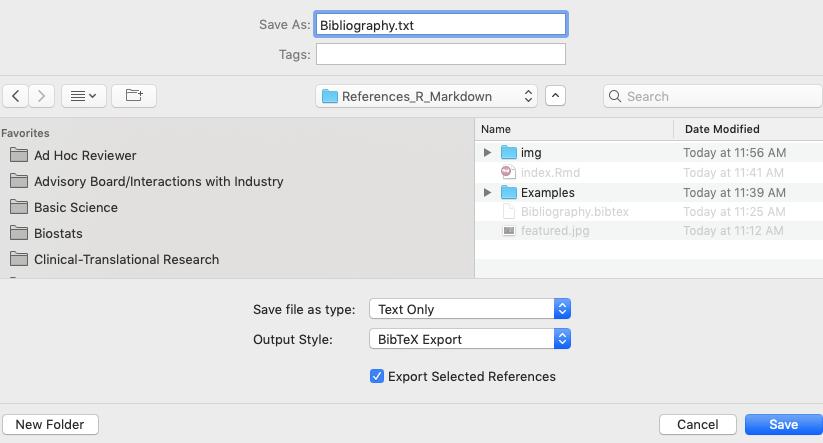
Task: Select the img folder icon
Action: (509, 153)
